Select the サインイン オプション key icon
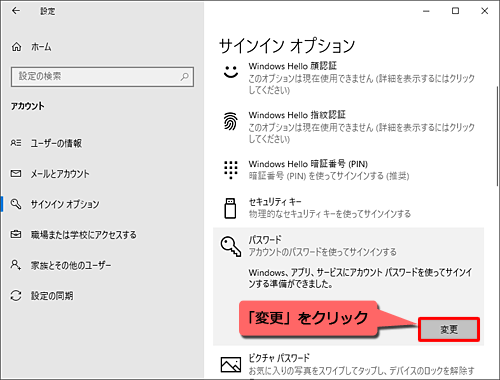Screen dimensions: 500x380 click(x=16, y=204)
